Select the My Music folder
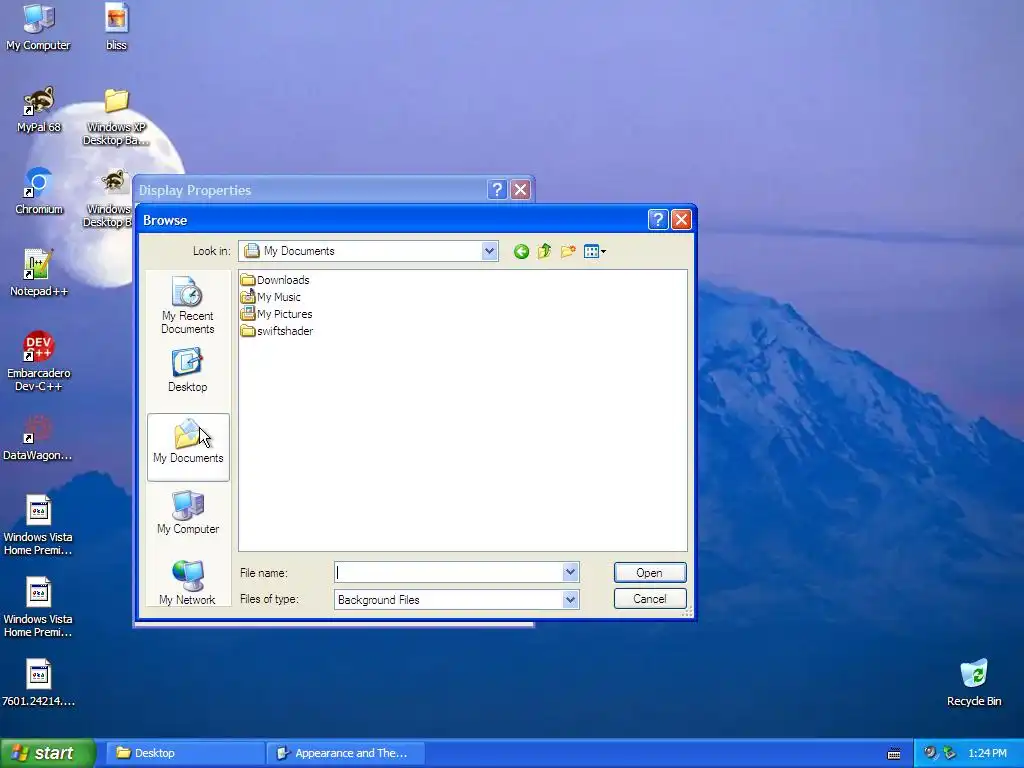 pos(271,297)
